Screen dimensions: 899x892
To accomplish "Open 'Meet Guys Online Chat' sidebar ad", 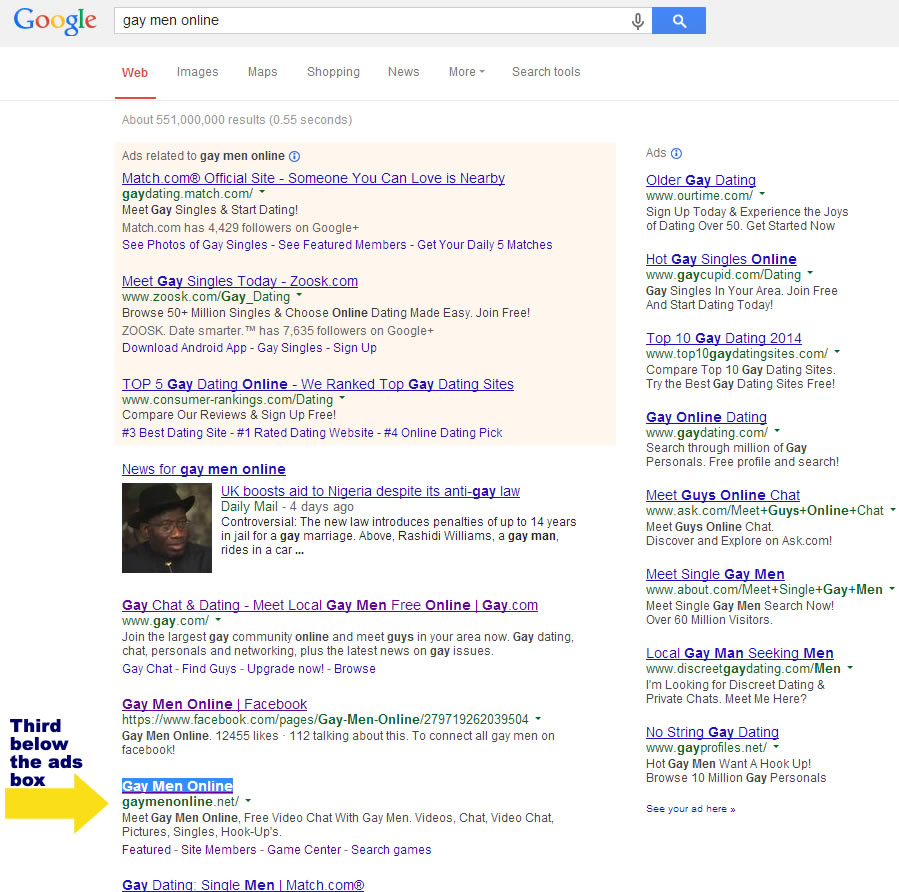I will tap(723, 495).
